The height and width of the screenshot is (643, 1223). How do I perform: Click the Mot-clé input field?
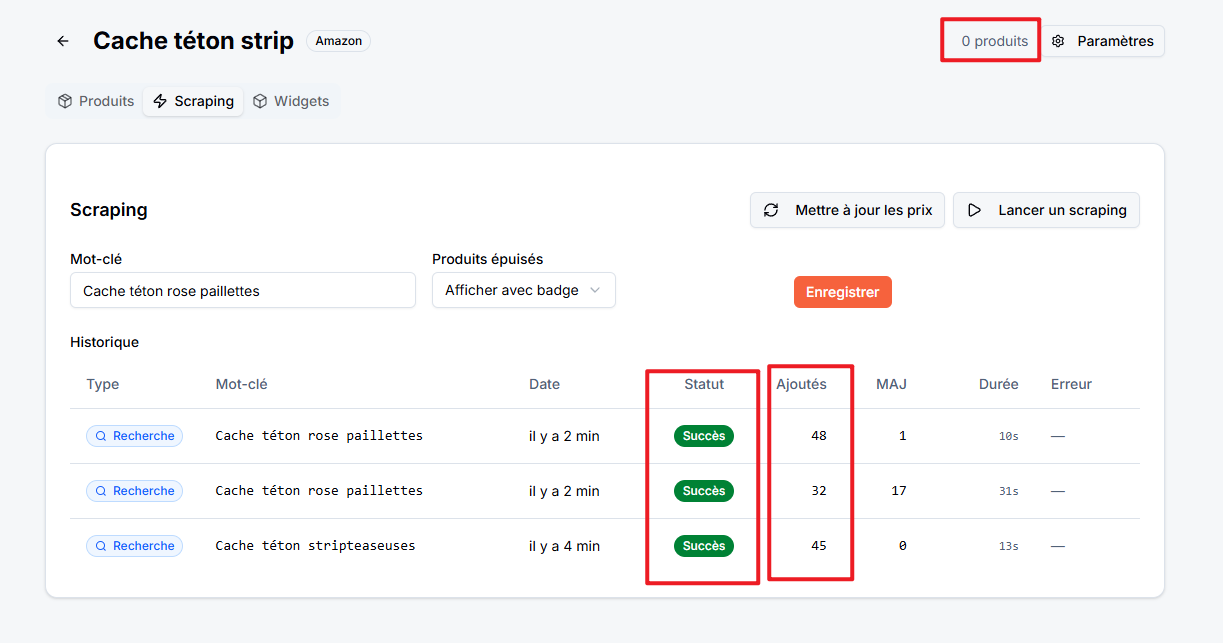243,290
